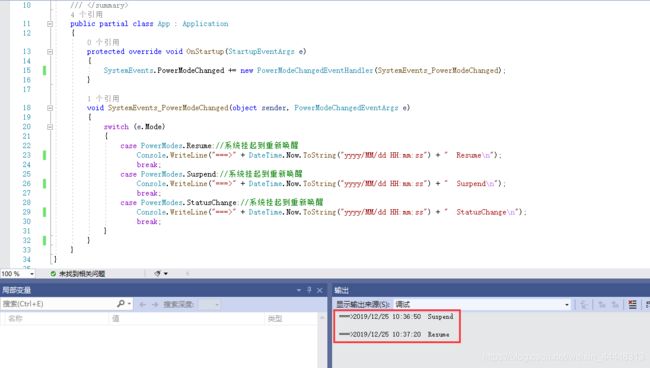Go to next message in Output toolbar
The width and height of the screenshot is (650, 368).
(x=615, y=305)
